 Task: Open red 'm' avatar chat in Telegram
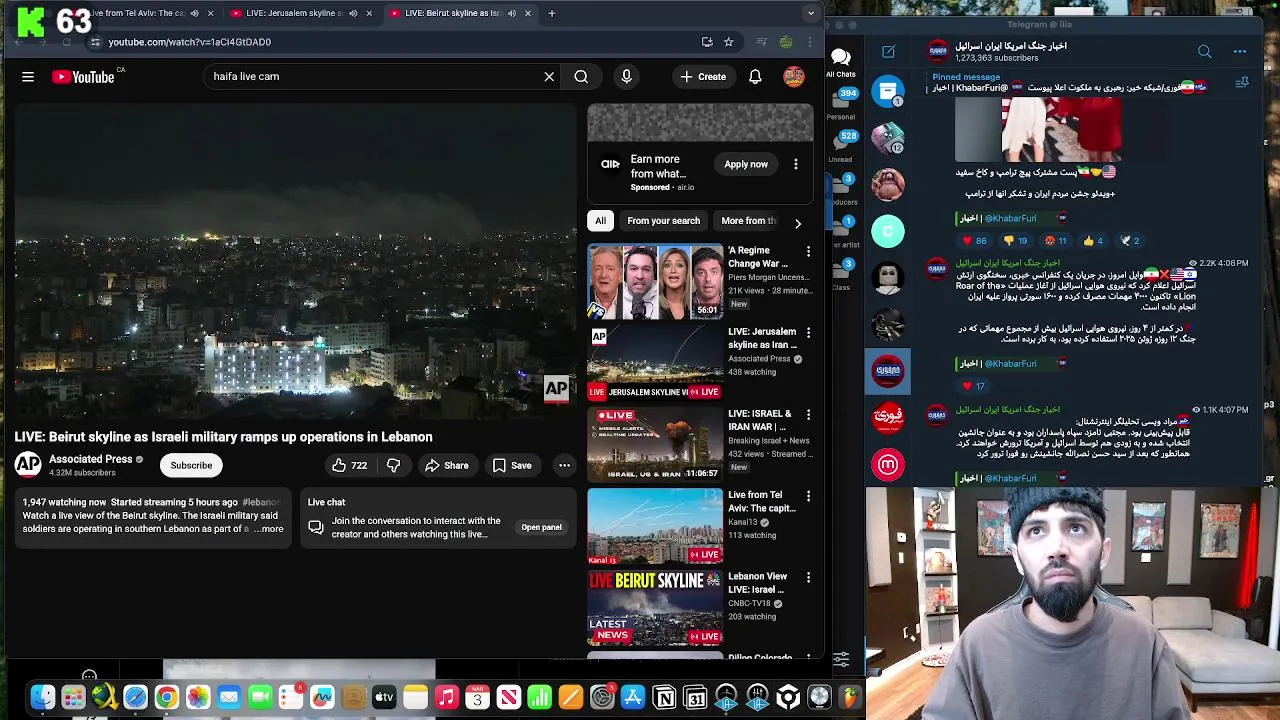888,464
